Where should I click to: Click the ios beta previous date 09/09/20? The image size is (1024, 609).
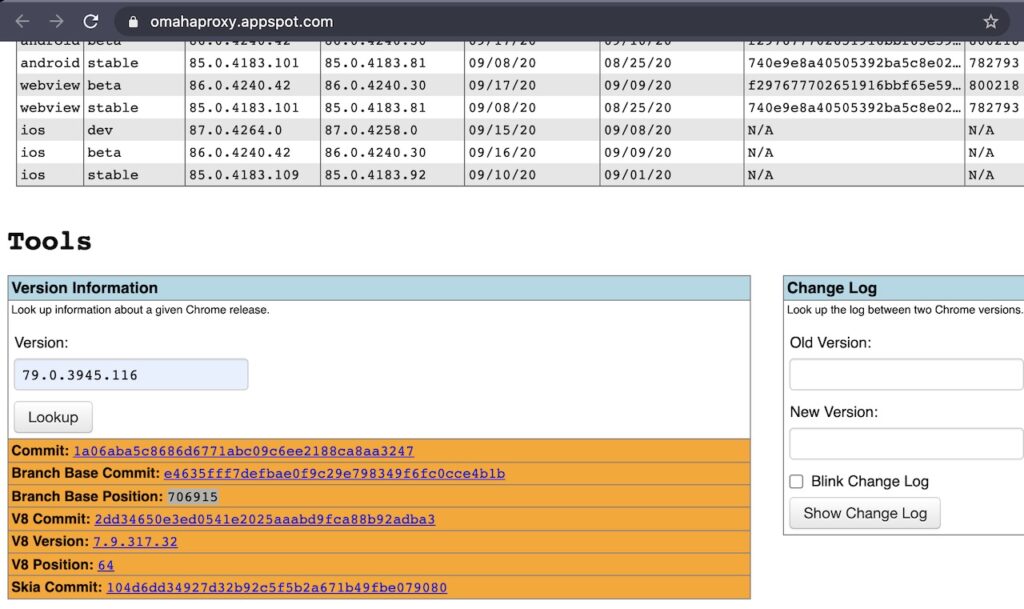point(637,152)
